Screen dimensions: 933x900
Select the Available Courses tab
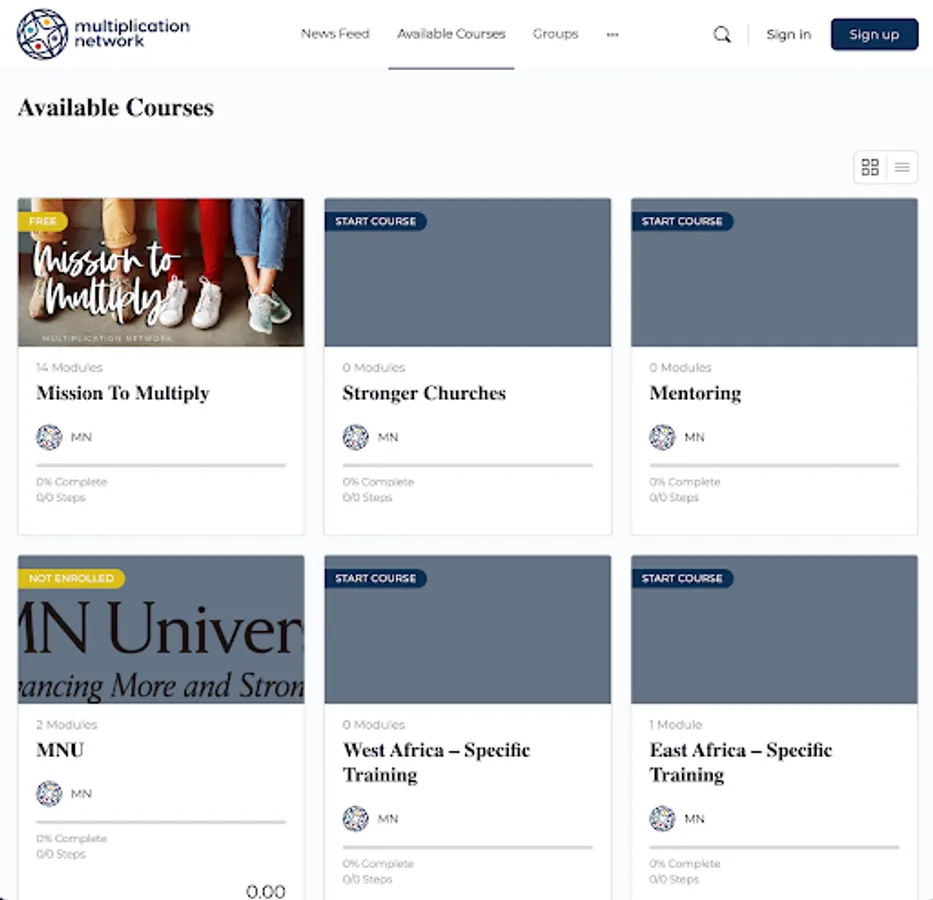(x=451, y=34)
